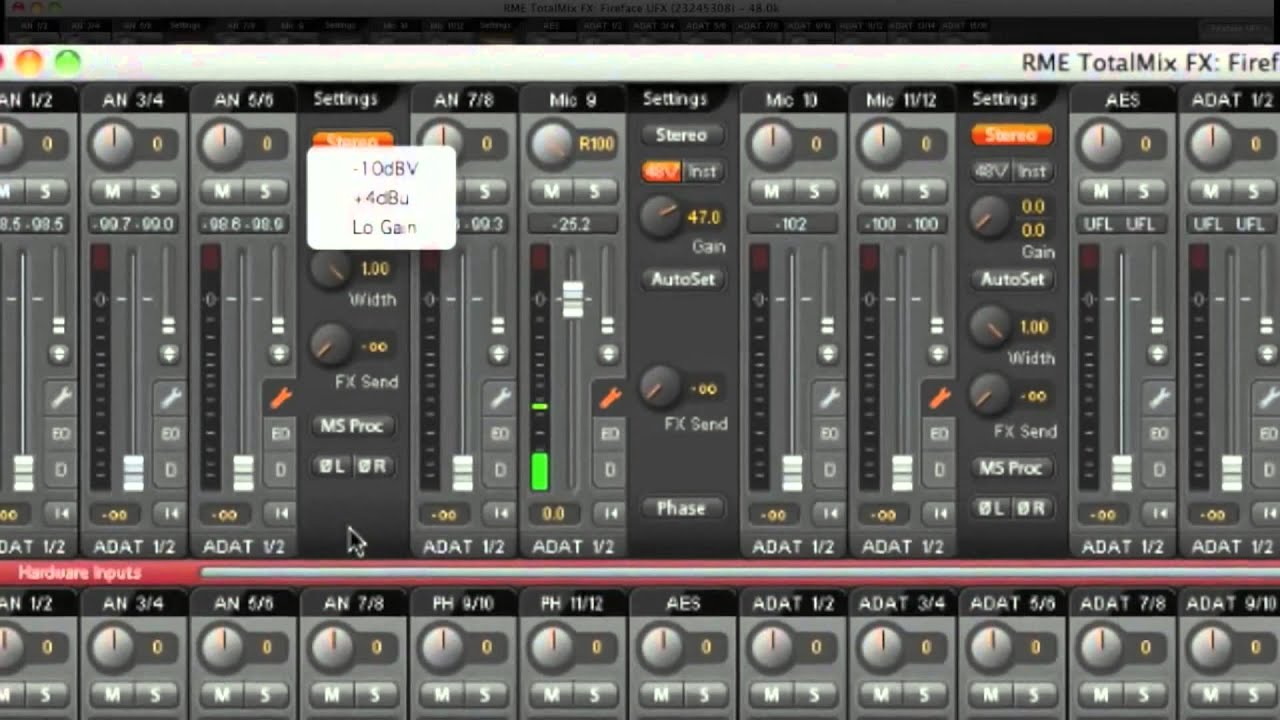1280x720 pixels.
Task: Click the horizontal scrollbar beside Hardware Inputs
Action: [740, 573]
